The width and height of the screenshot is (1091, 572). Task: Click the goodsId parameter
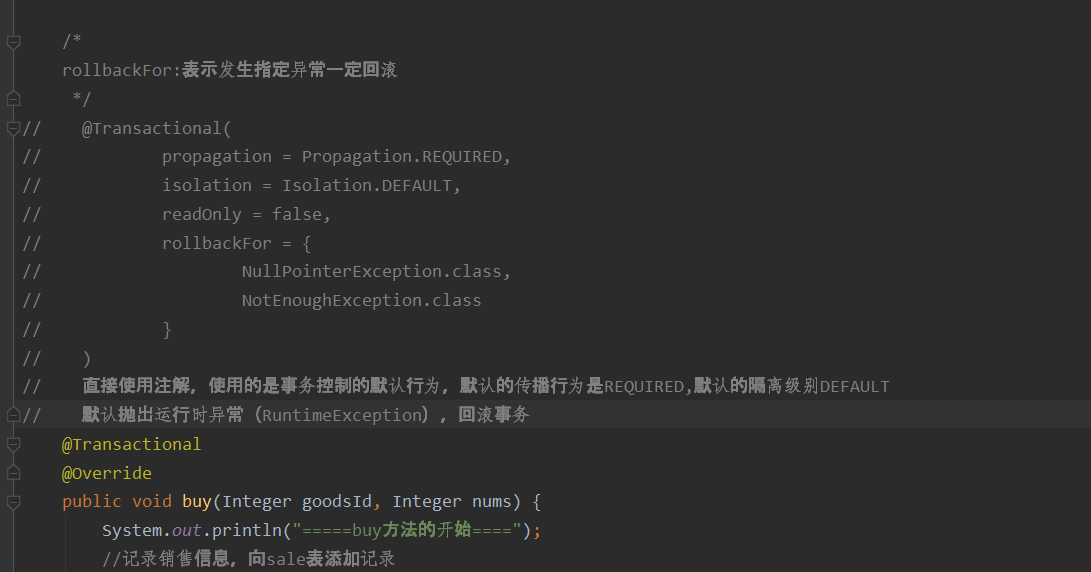pos(337,502)
